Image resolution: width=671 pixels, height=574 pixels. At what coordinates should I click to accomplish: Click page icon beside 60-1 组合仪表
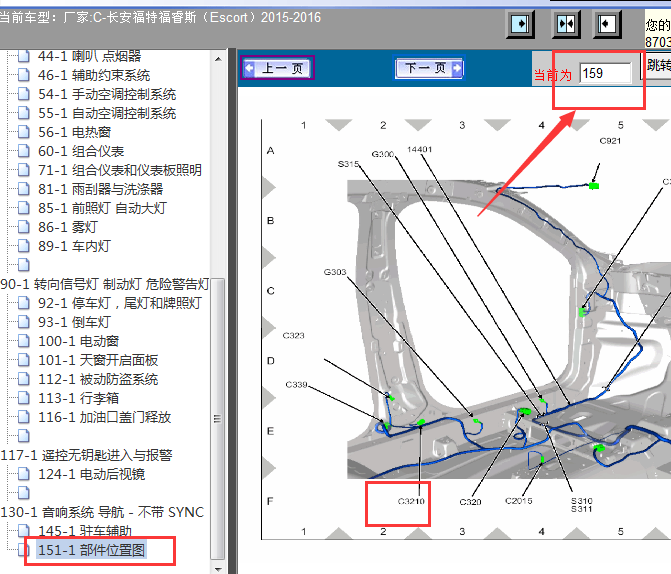(x=24, y=151)
